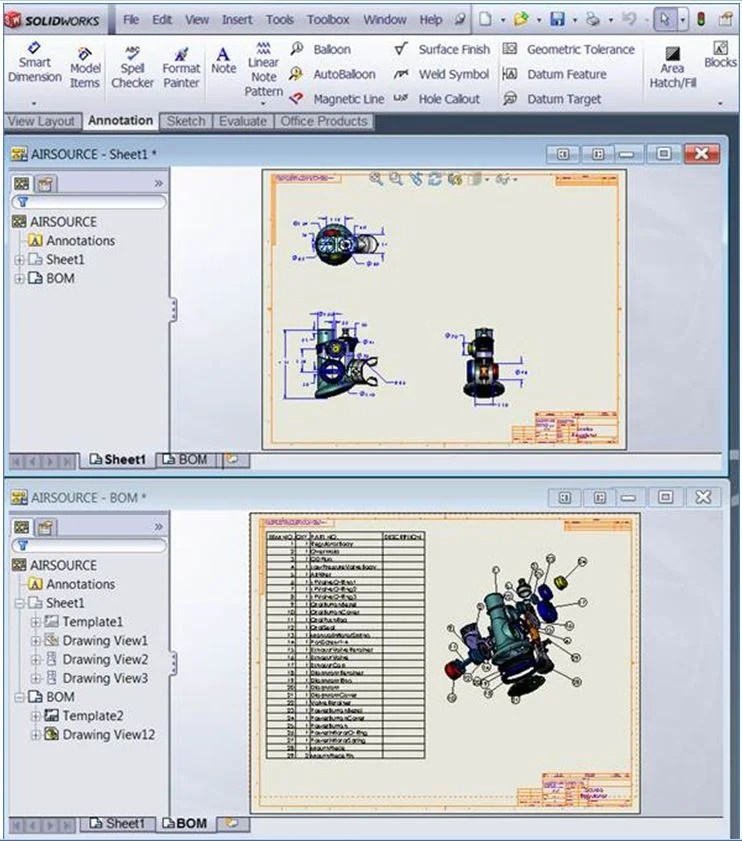Open the Edit menu
Viewport: 742px width, 841px height.
(x=161, y=20)
